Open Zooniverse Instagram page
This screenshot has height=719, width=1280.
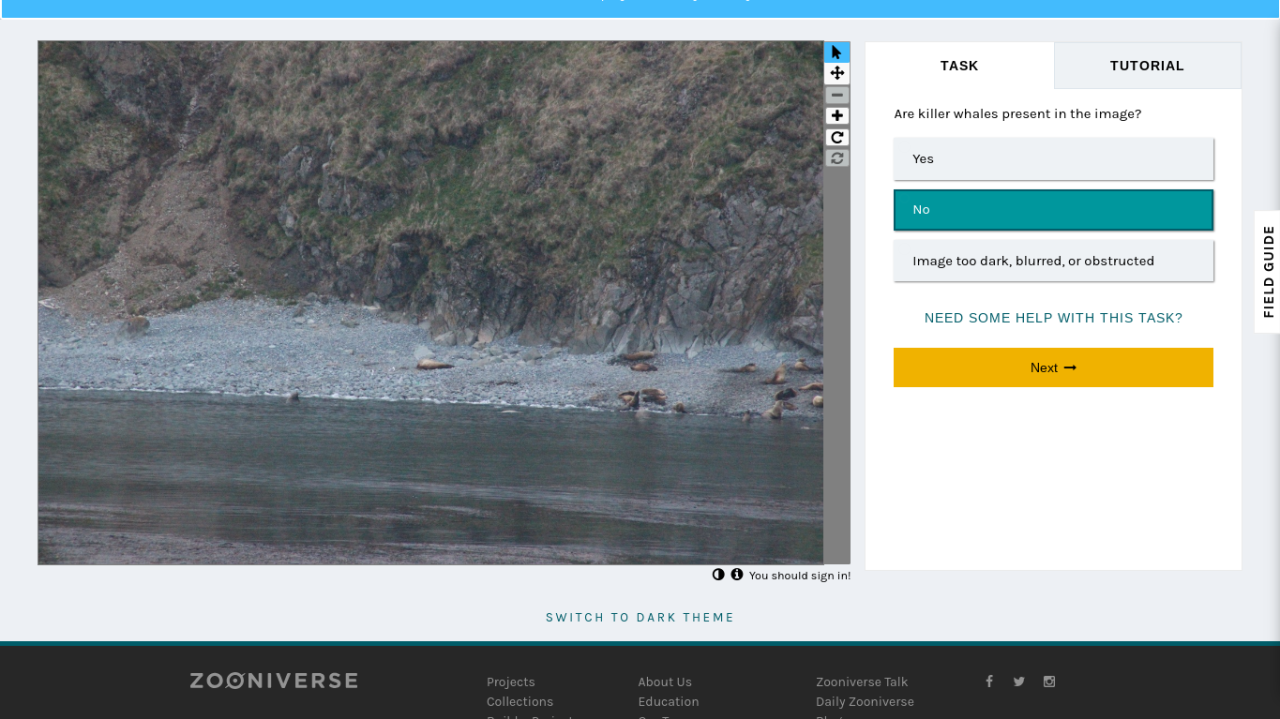coord(1049,681)
